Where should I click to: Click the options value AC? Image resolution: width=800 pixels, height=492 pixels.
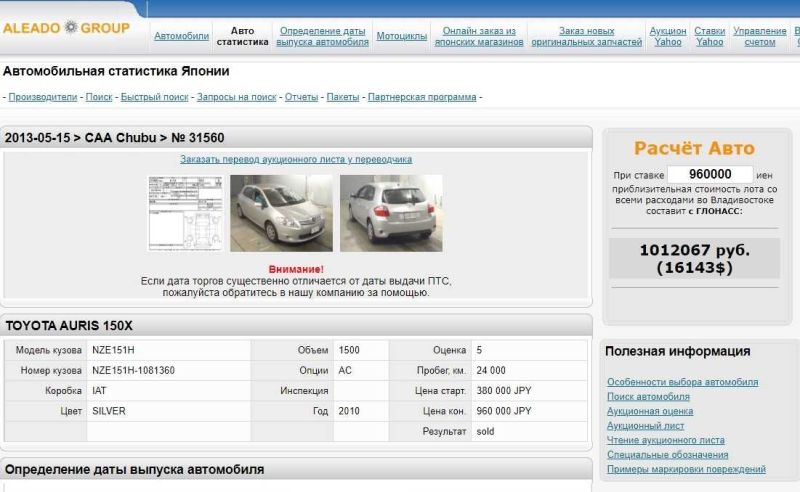pyautogui.click(x=345, y=371)
